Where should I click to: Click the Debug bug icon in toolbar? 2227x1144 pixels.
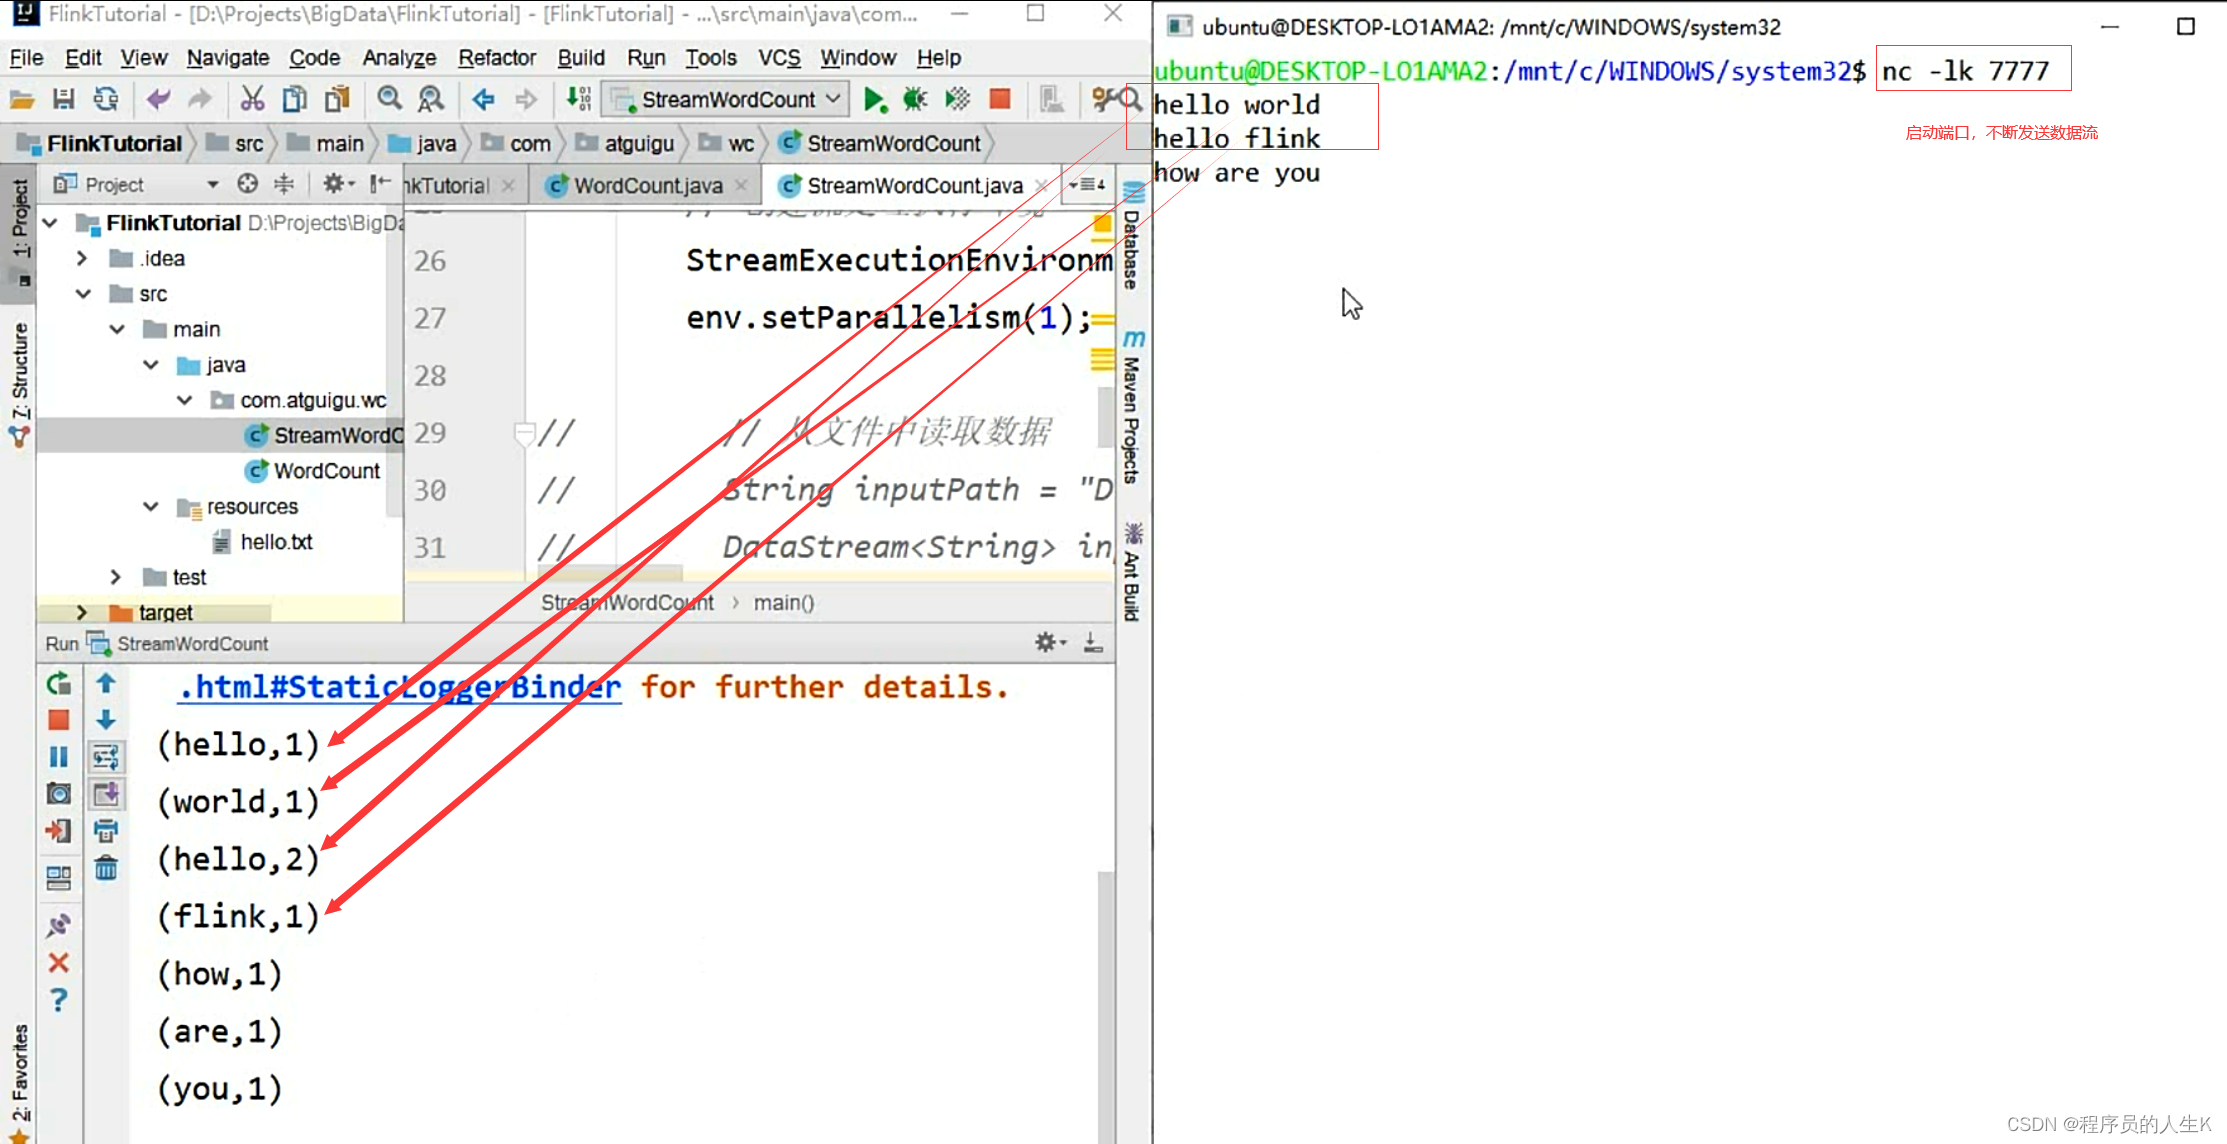coord(915,99)
